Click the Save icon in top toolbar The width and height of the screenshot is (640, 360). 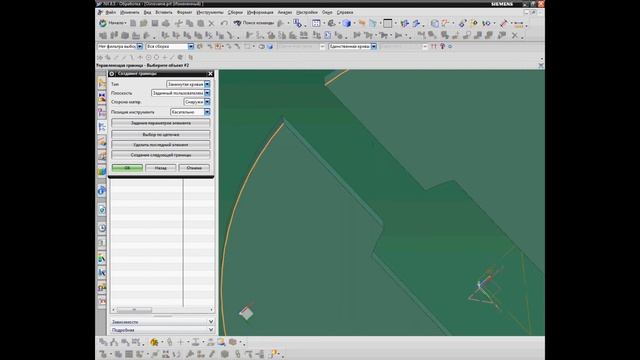pyautogui.click(x=155, y=23)
